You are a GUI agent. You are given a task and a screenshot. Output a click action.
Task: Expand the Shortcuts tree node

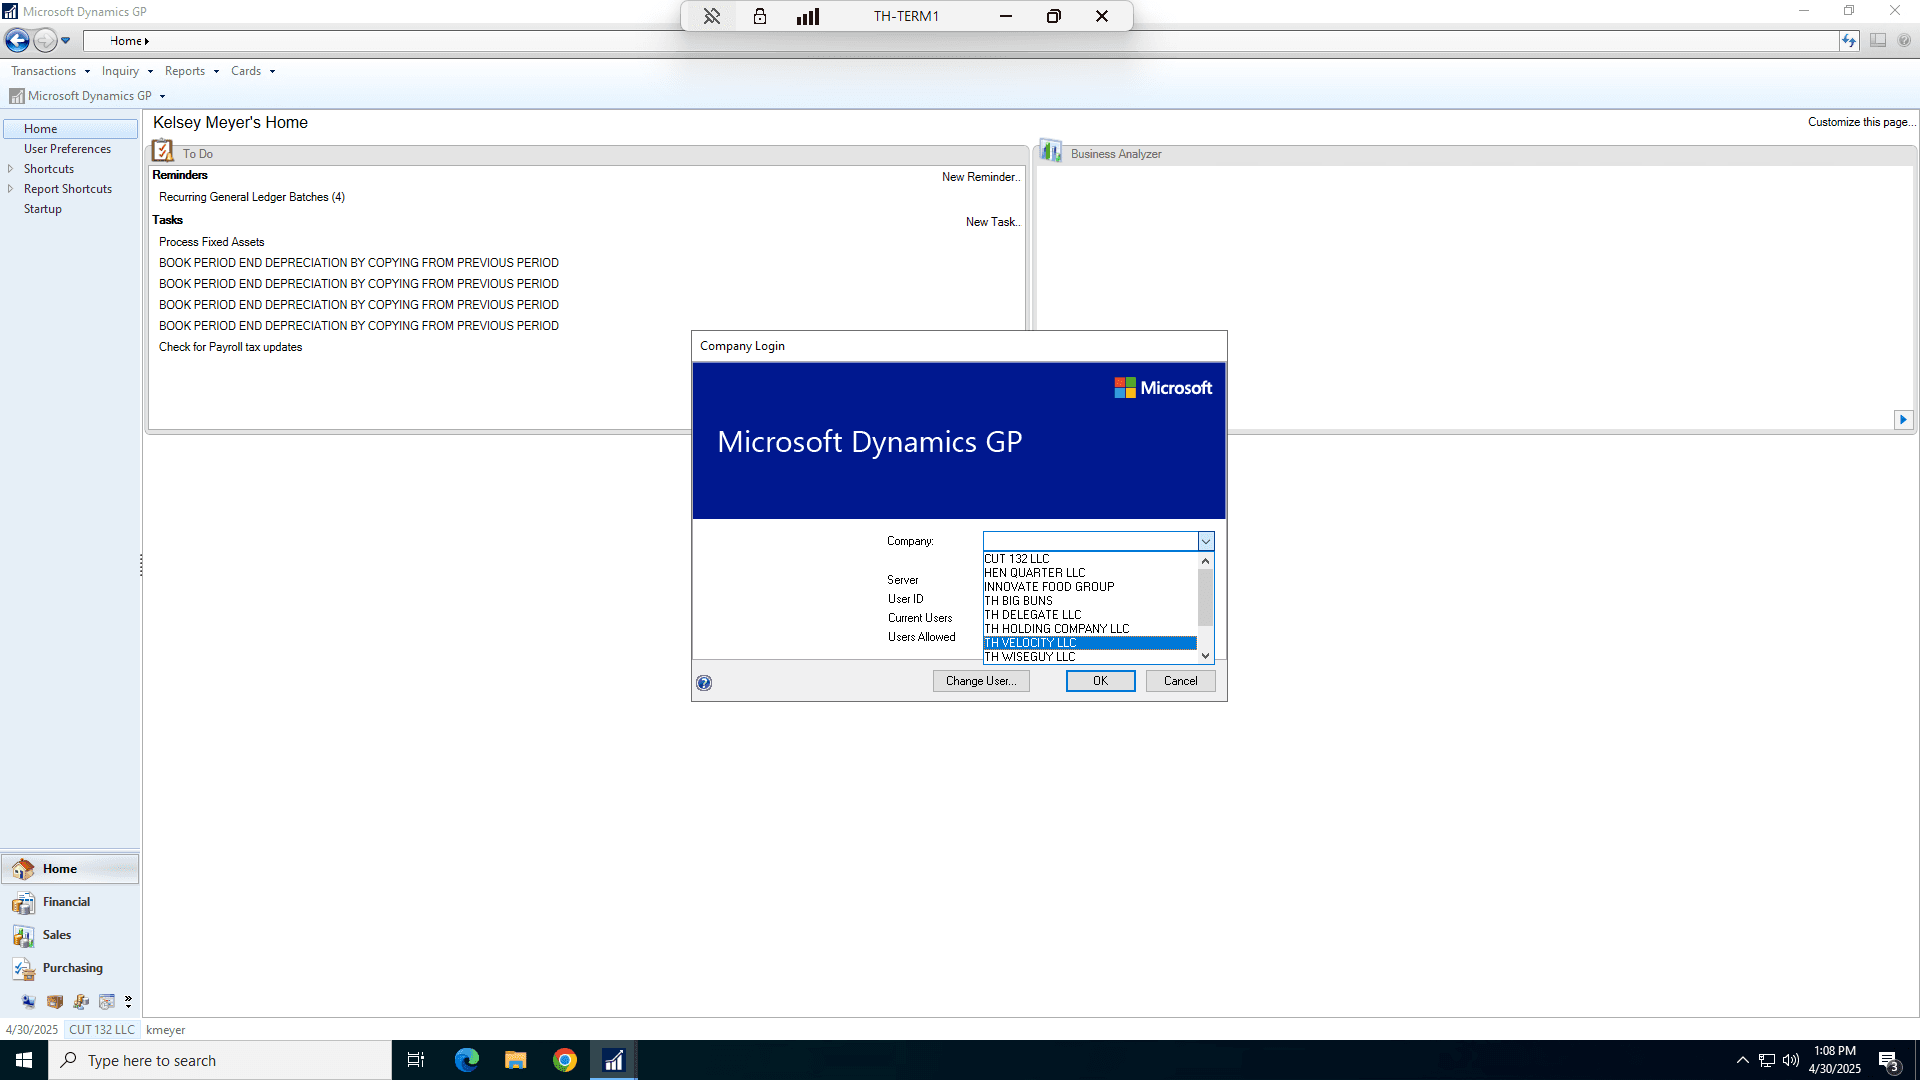(10, 169)
